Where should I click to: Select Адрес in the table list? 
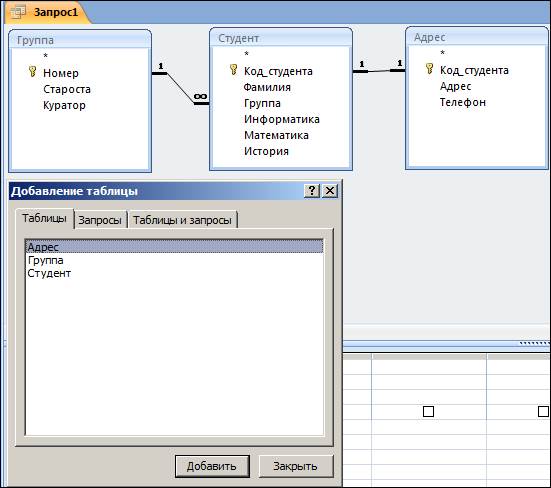point(174,247)
